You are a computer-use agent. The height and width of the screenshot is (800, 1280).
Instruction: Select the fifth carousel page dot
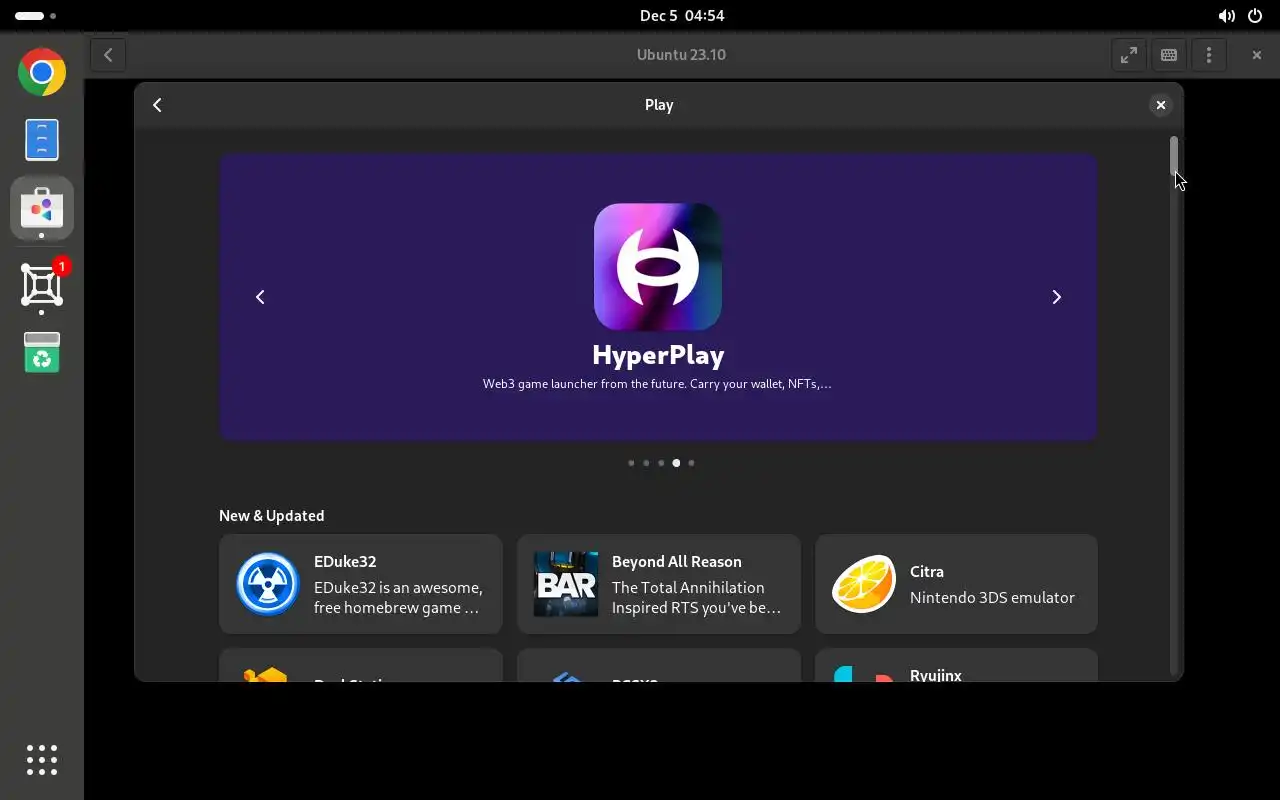click(x=691, y=463)
